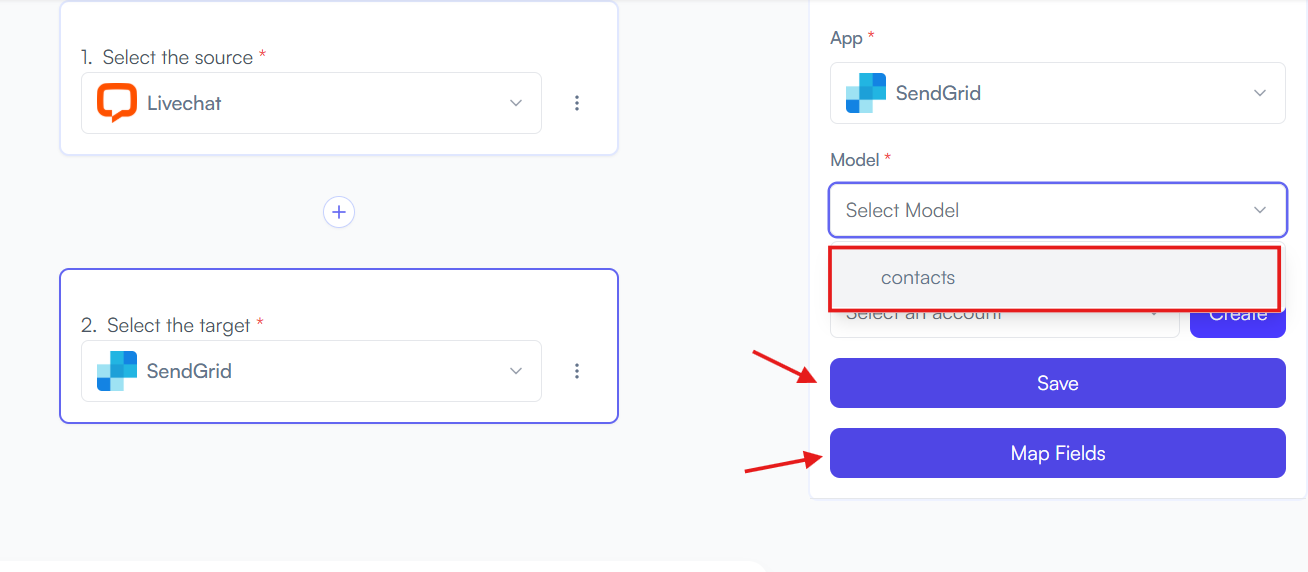Open the three-dot menu beside Livechat
This screenshot has width=1308, height=572.
tap(577, 103)
